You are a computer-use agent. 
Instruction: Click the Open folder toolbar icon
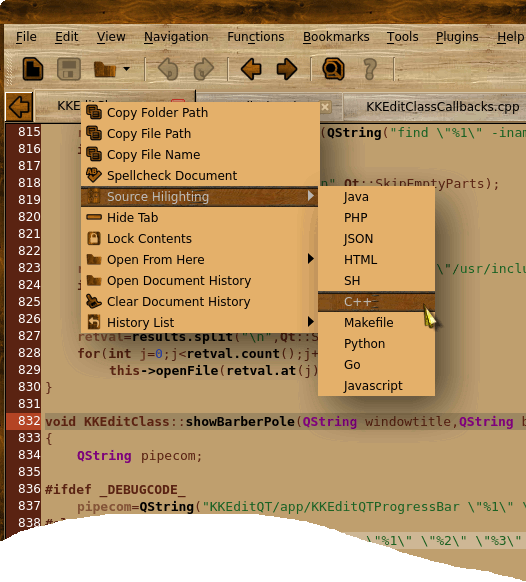(x=105, y=69)
